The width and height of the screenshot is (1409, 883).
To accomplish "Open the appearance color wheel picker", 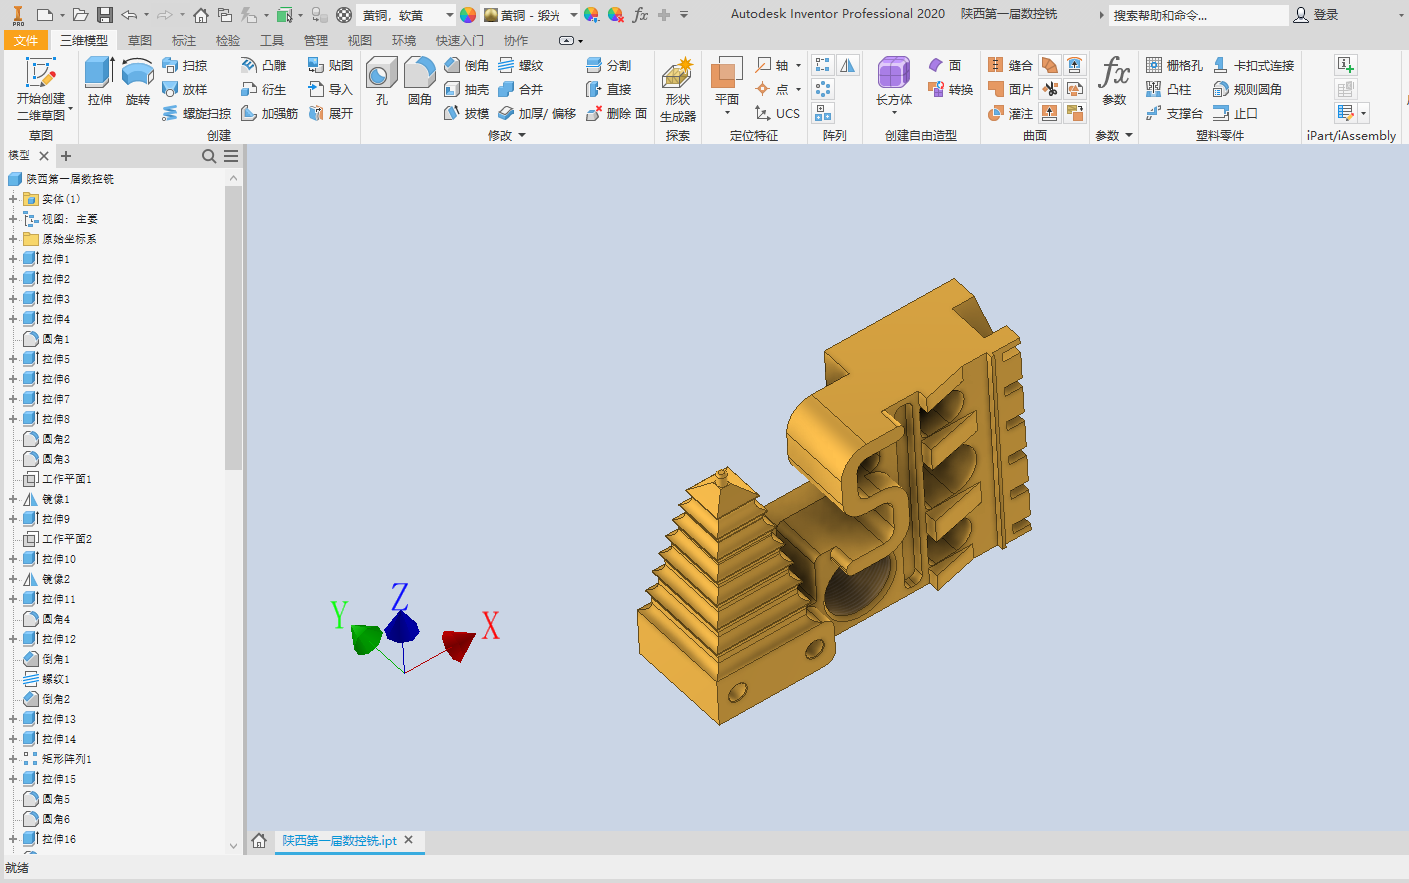I will pos(468,15).
